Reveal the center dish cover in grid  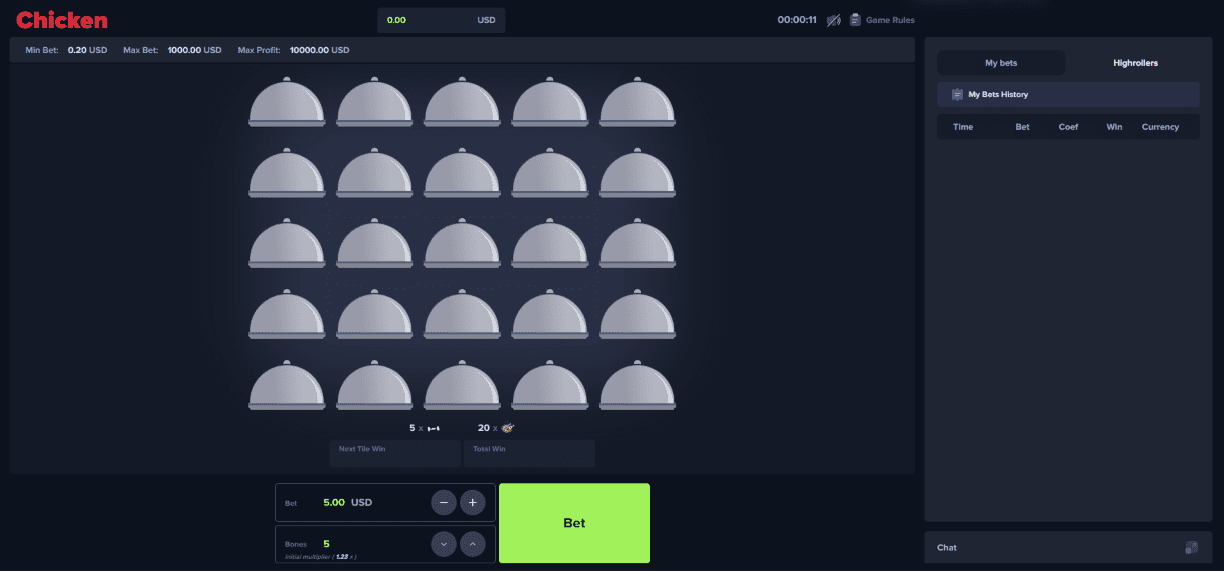(x=462, y=245)
